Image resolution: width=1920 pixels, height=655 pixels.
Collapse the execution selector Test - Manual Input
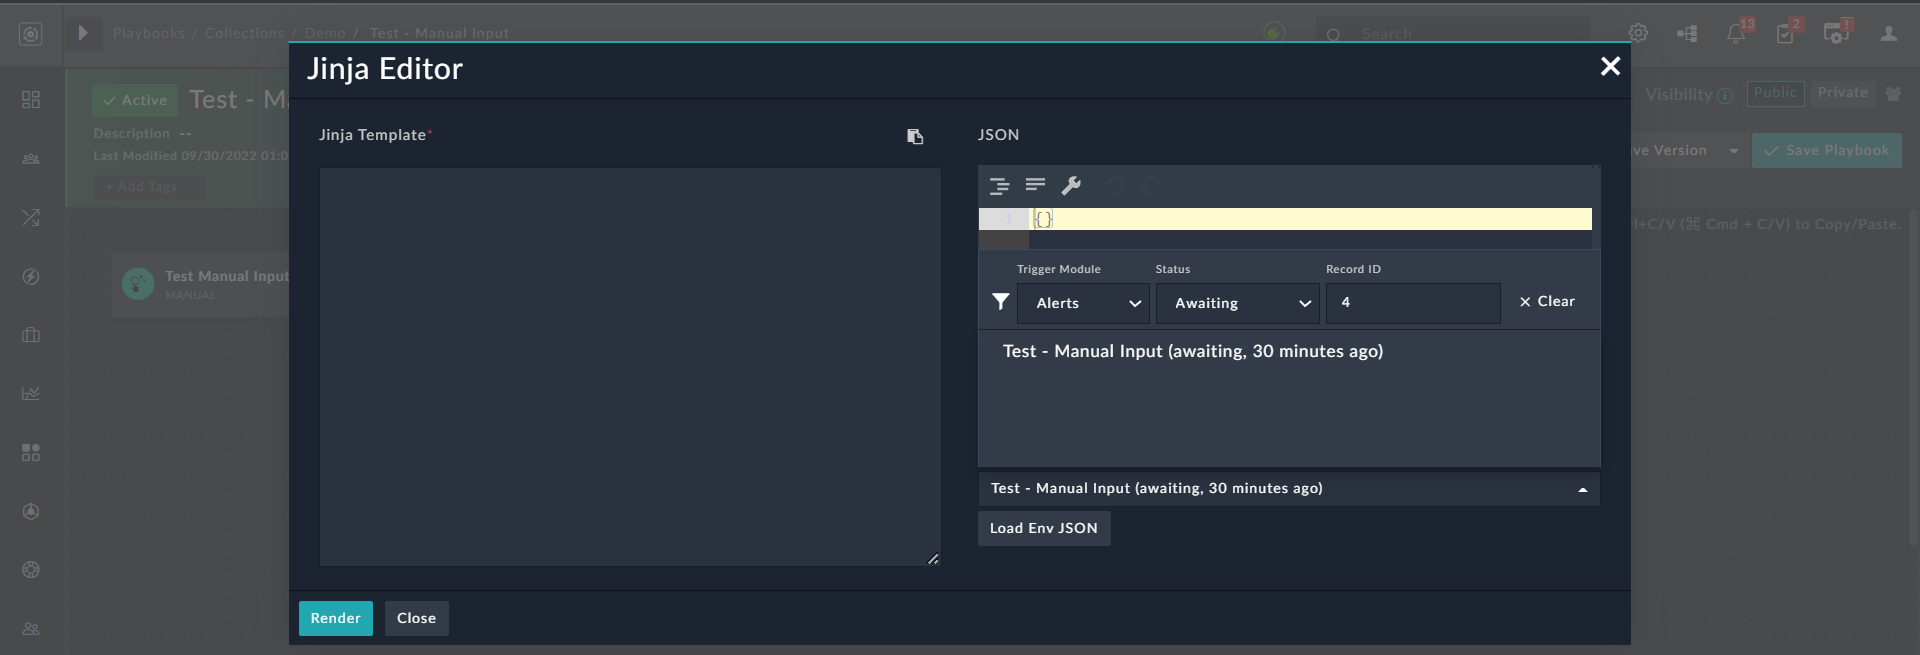(1289, 489)
